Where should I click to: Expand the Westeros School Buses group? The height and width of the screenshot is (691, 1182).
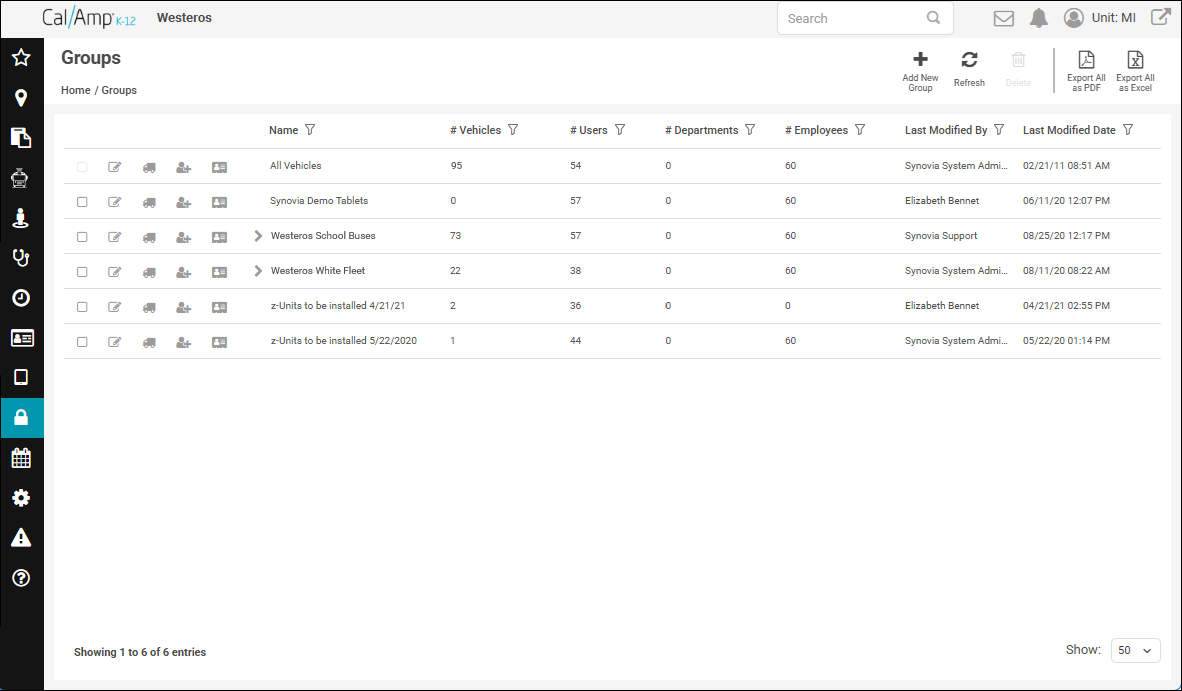(x=258, y=236)
